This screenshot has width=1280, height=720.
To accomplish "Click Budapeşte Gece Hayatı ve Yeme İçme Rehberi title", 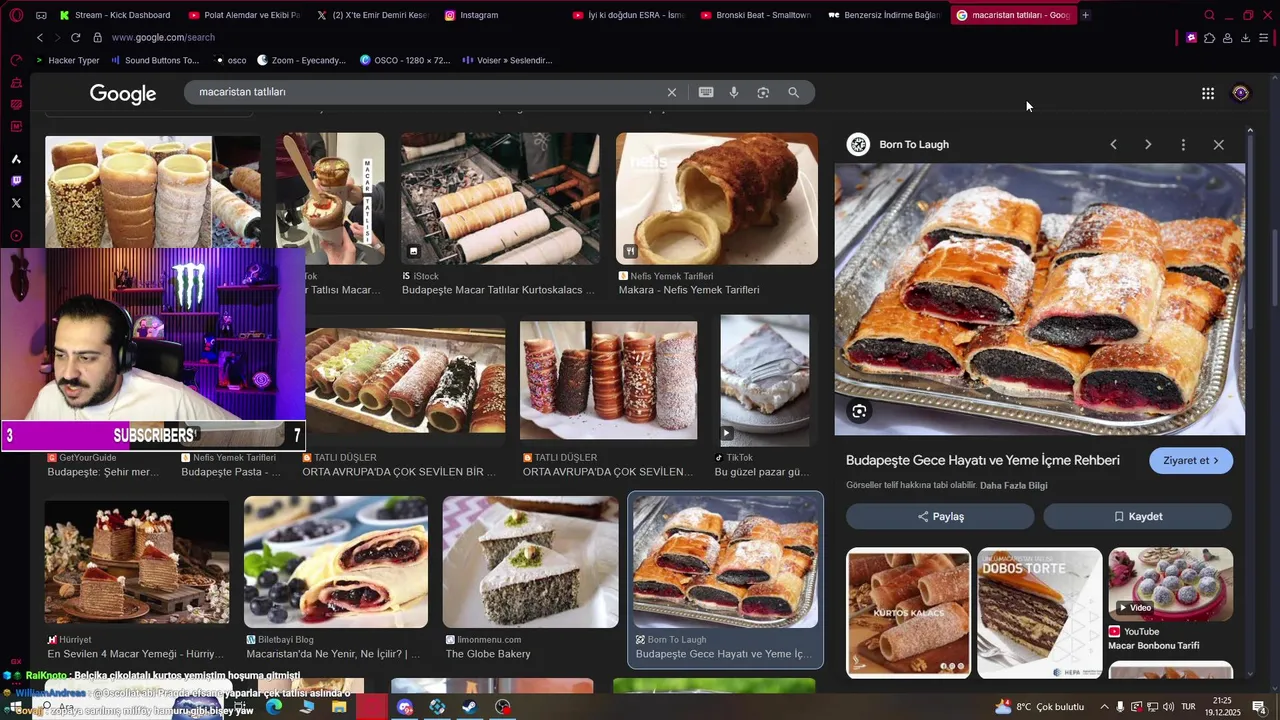I will 983,460.
